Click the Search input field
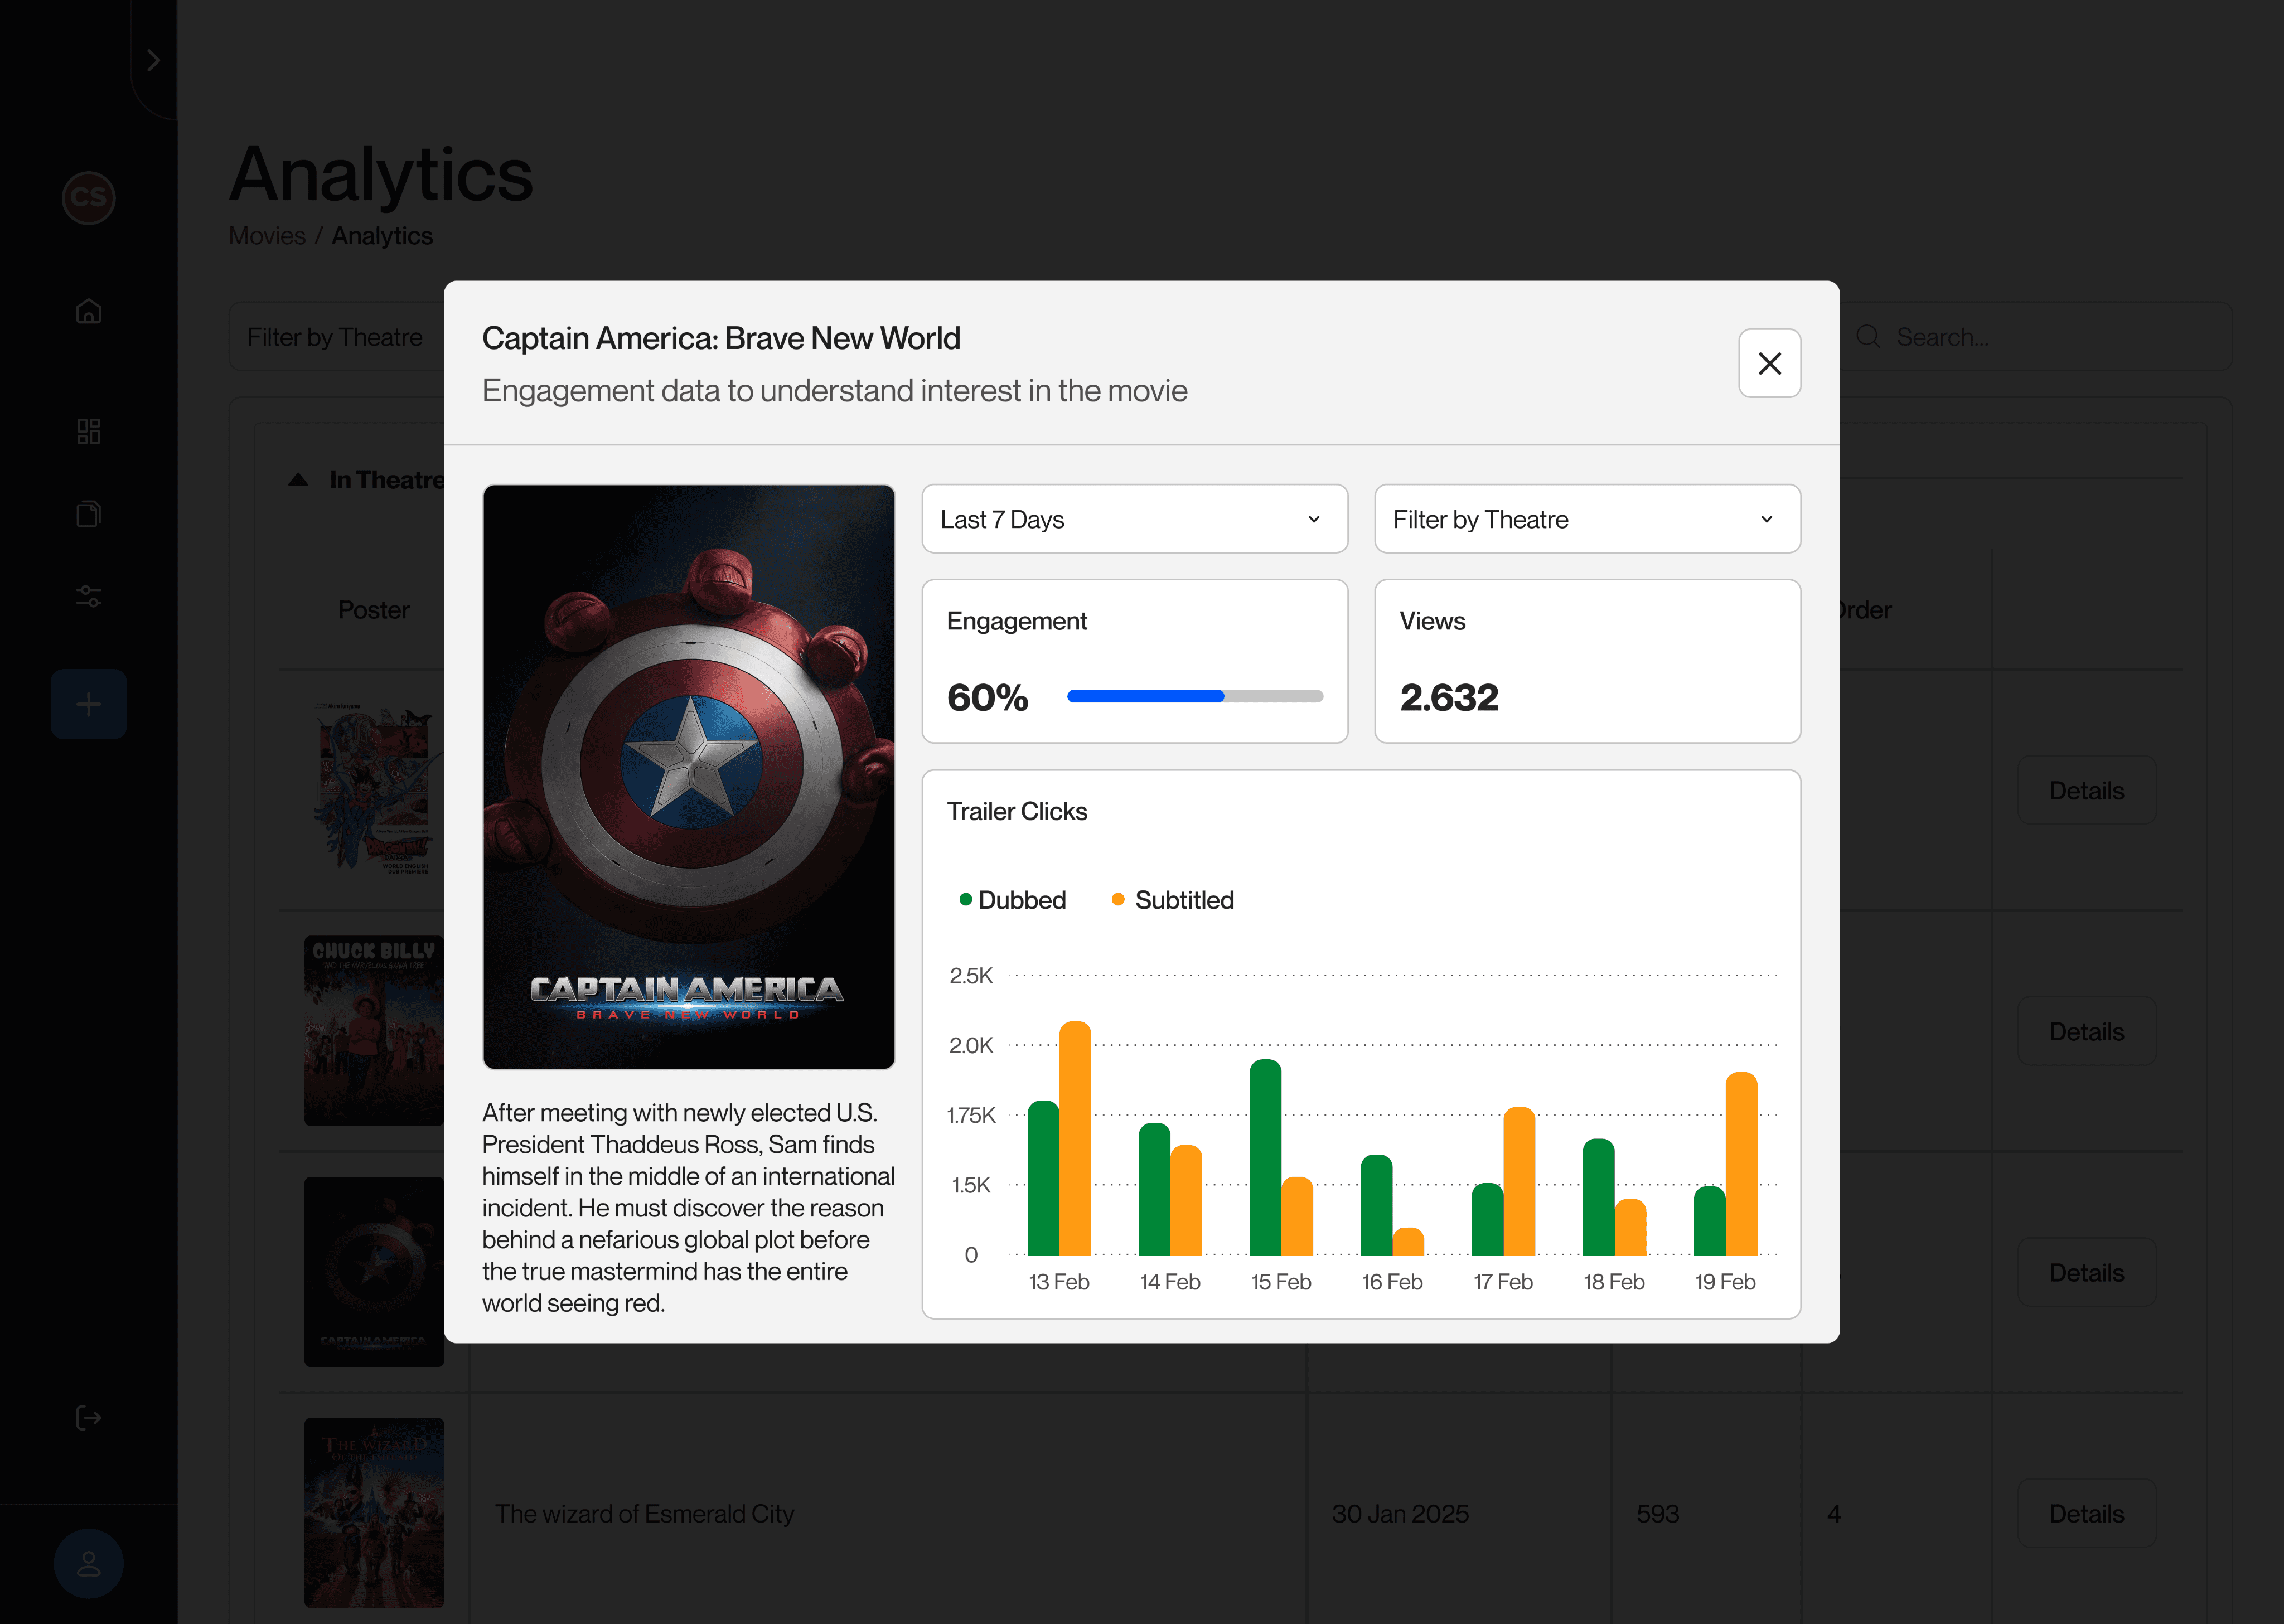 [x=2036, y=337]
